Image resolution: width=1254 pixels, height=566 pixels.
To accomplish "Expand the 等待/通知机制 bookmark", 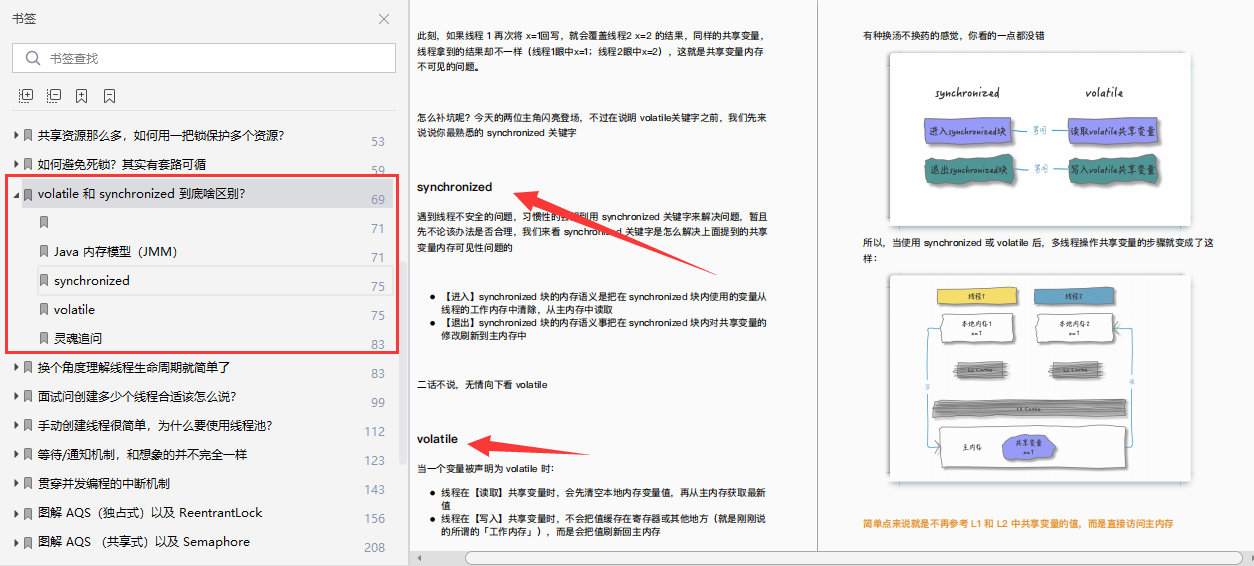I will [16, 455].
